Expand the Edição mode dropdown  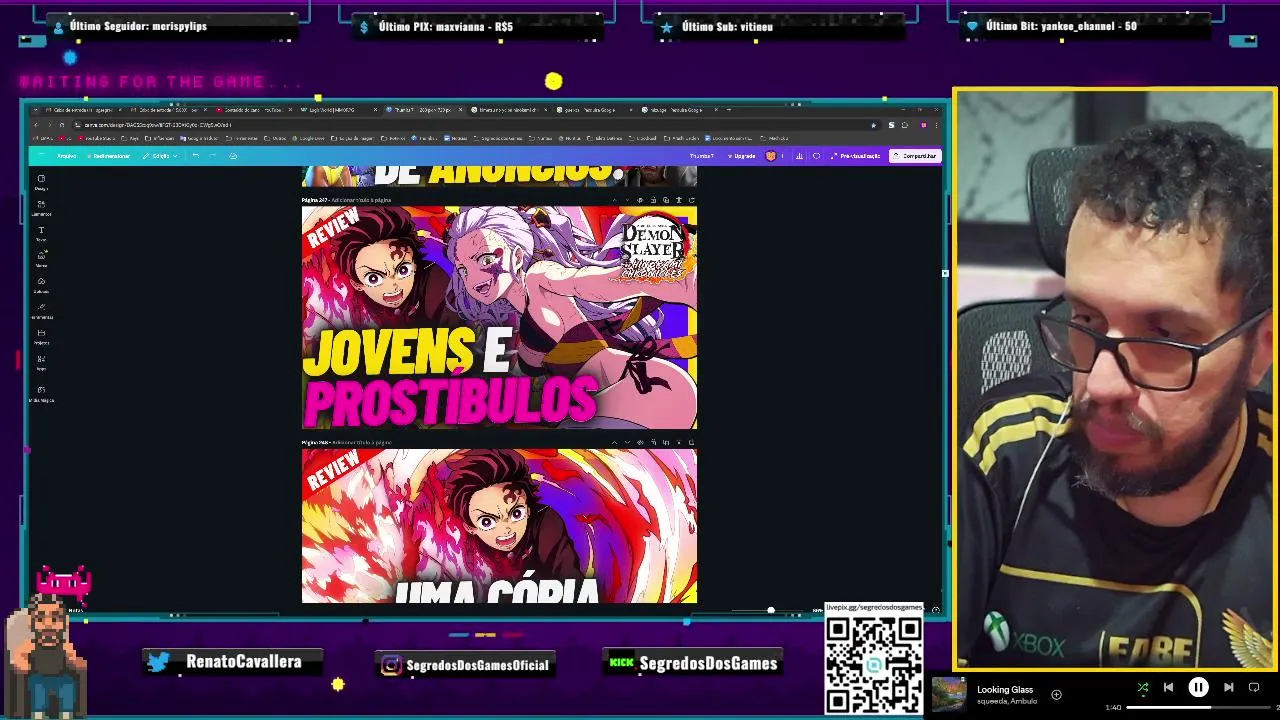(x=160, y=156)
